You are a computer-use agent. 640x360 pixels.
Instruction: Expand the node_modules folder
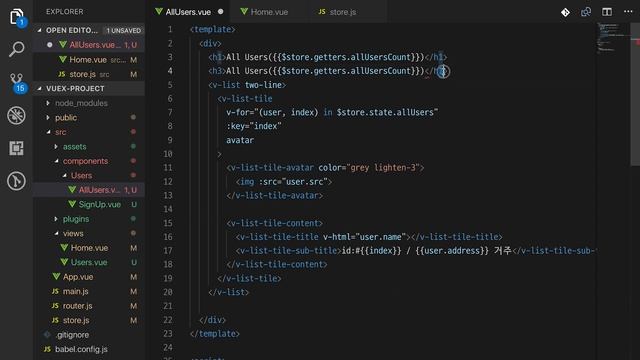(x=48, y=103)
